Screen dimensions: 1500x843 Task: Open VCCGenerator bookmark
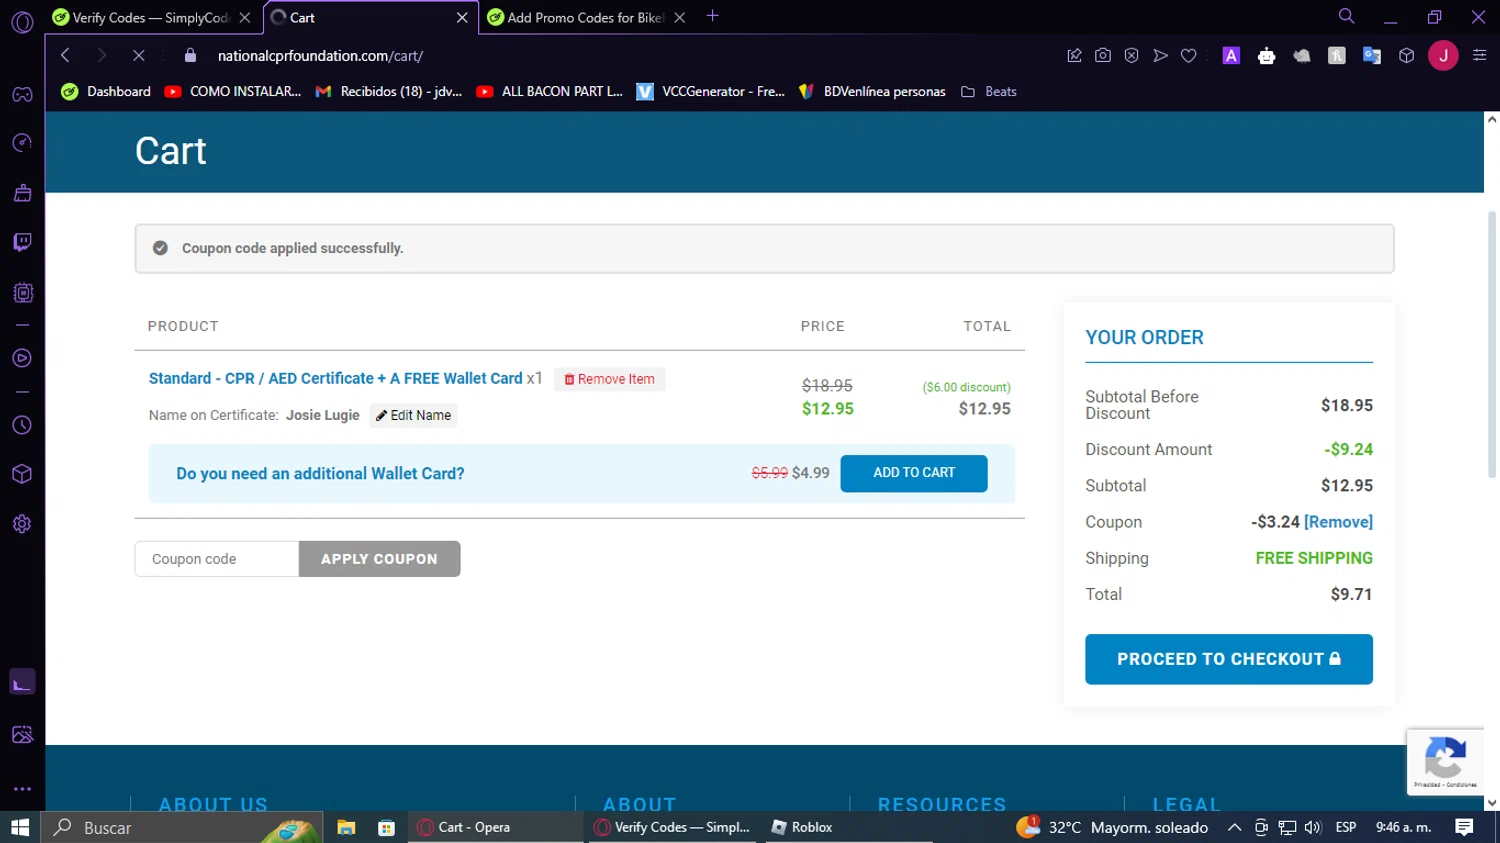tap(711, 91)
